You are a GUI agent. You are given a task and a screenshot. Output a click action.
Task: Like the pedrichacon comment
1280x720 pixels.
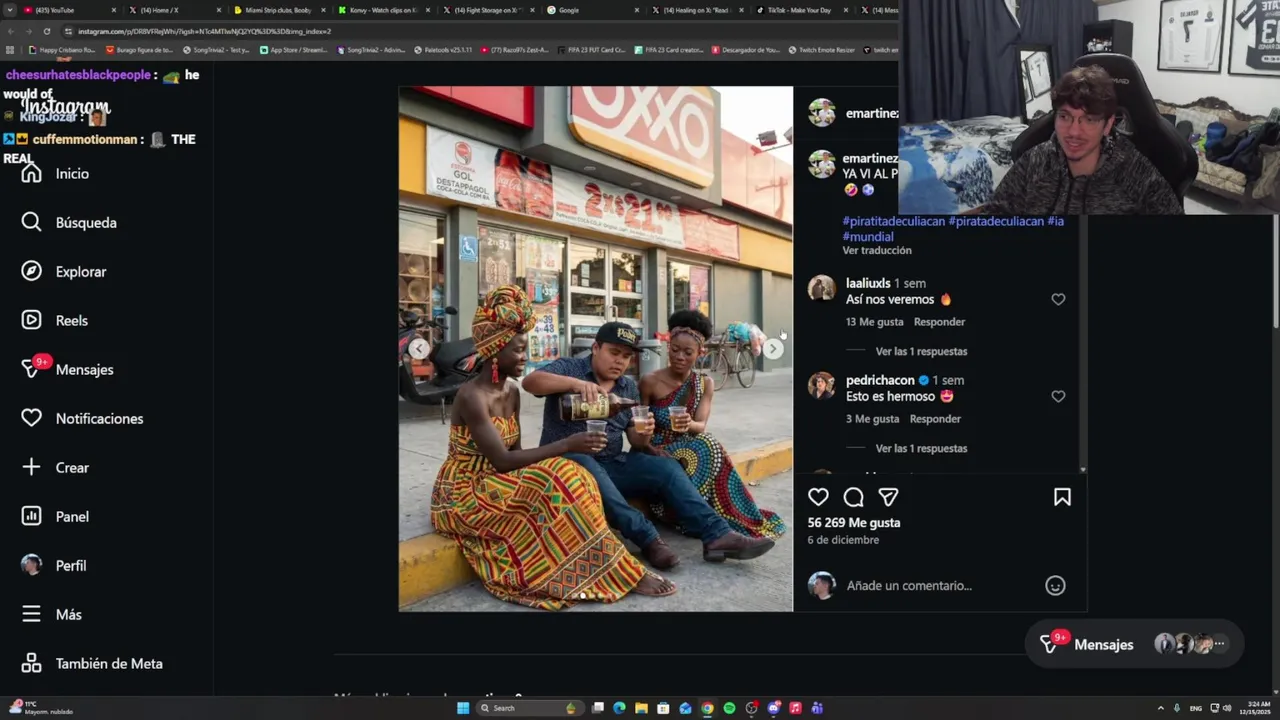click(x=1058, y=396)
